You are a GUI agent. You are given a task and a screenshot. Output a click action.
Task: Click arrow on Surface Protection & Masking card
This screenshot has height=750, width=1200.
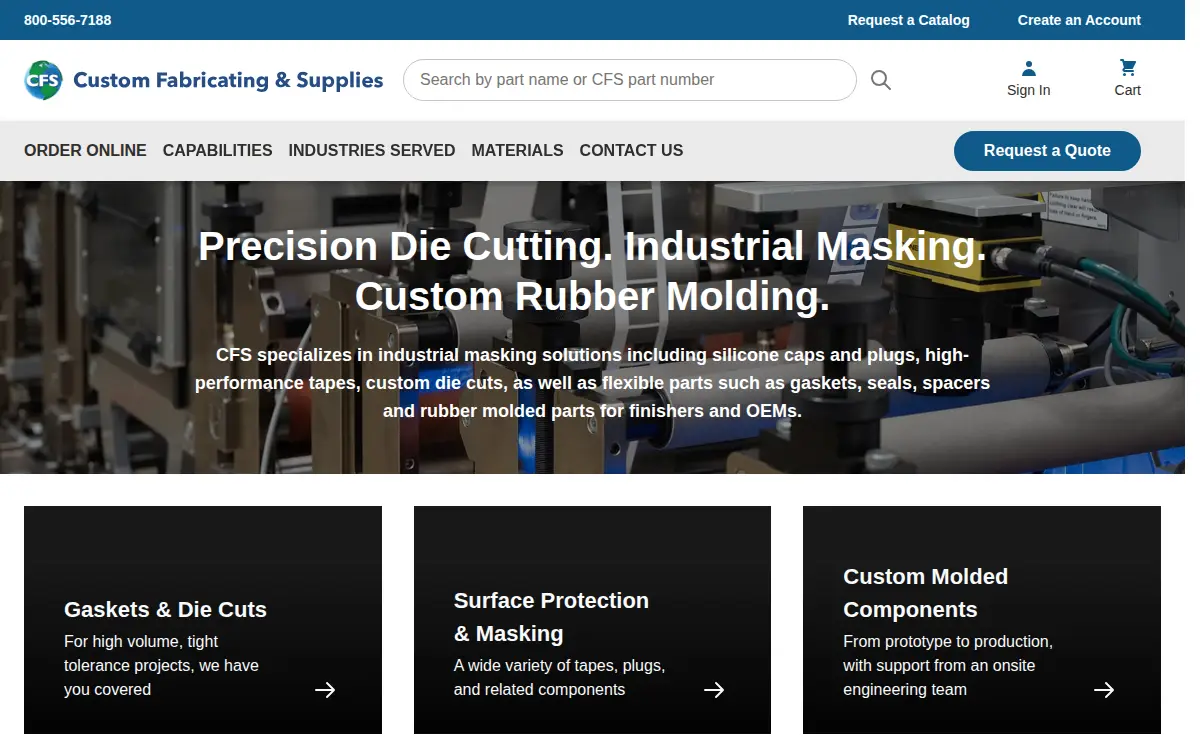click(714, 690)
